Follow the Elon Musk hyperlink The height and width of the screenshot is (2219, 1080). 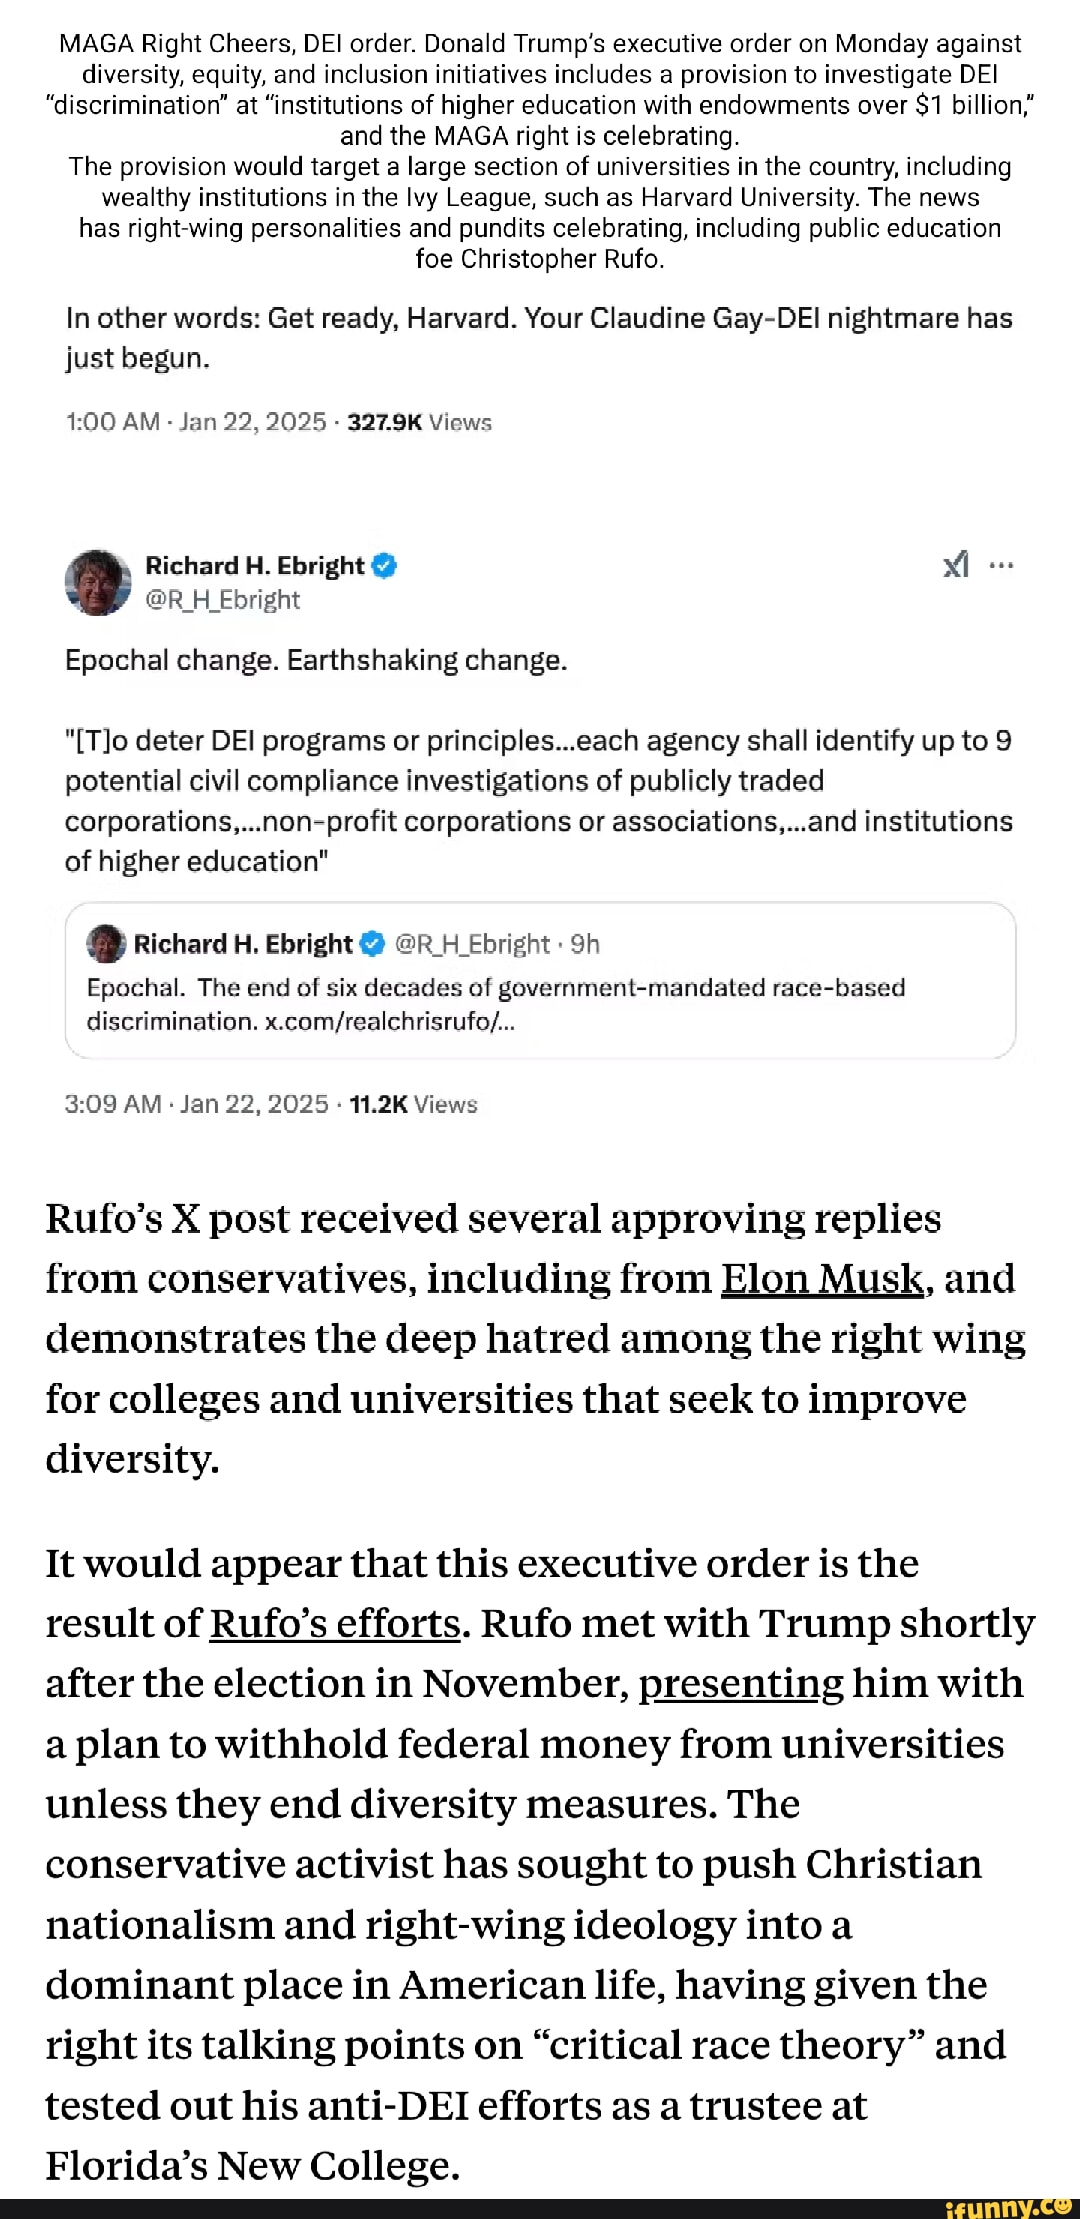pyautogui.click(x=822, y=1279)
